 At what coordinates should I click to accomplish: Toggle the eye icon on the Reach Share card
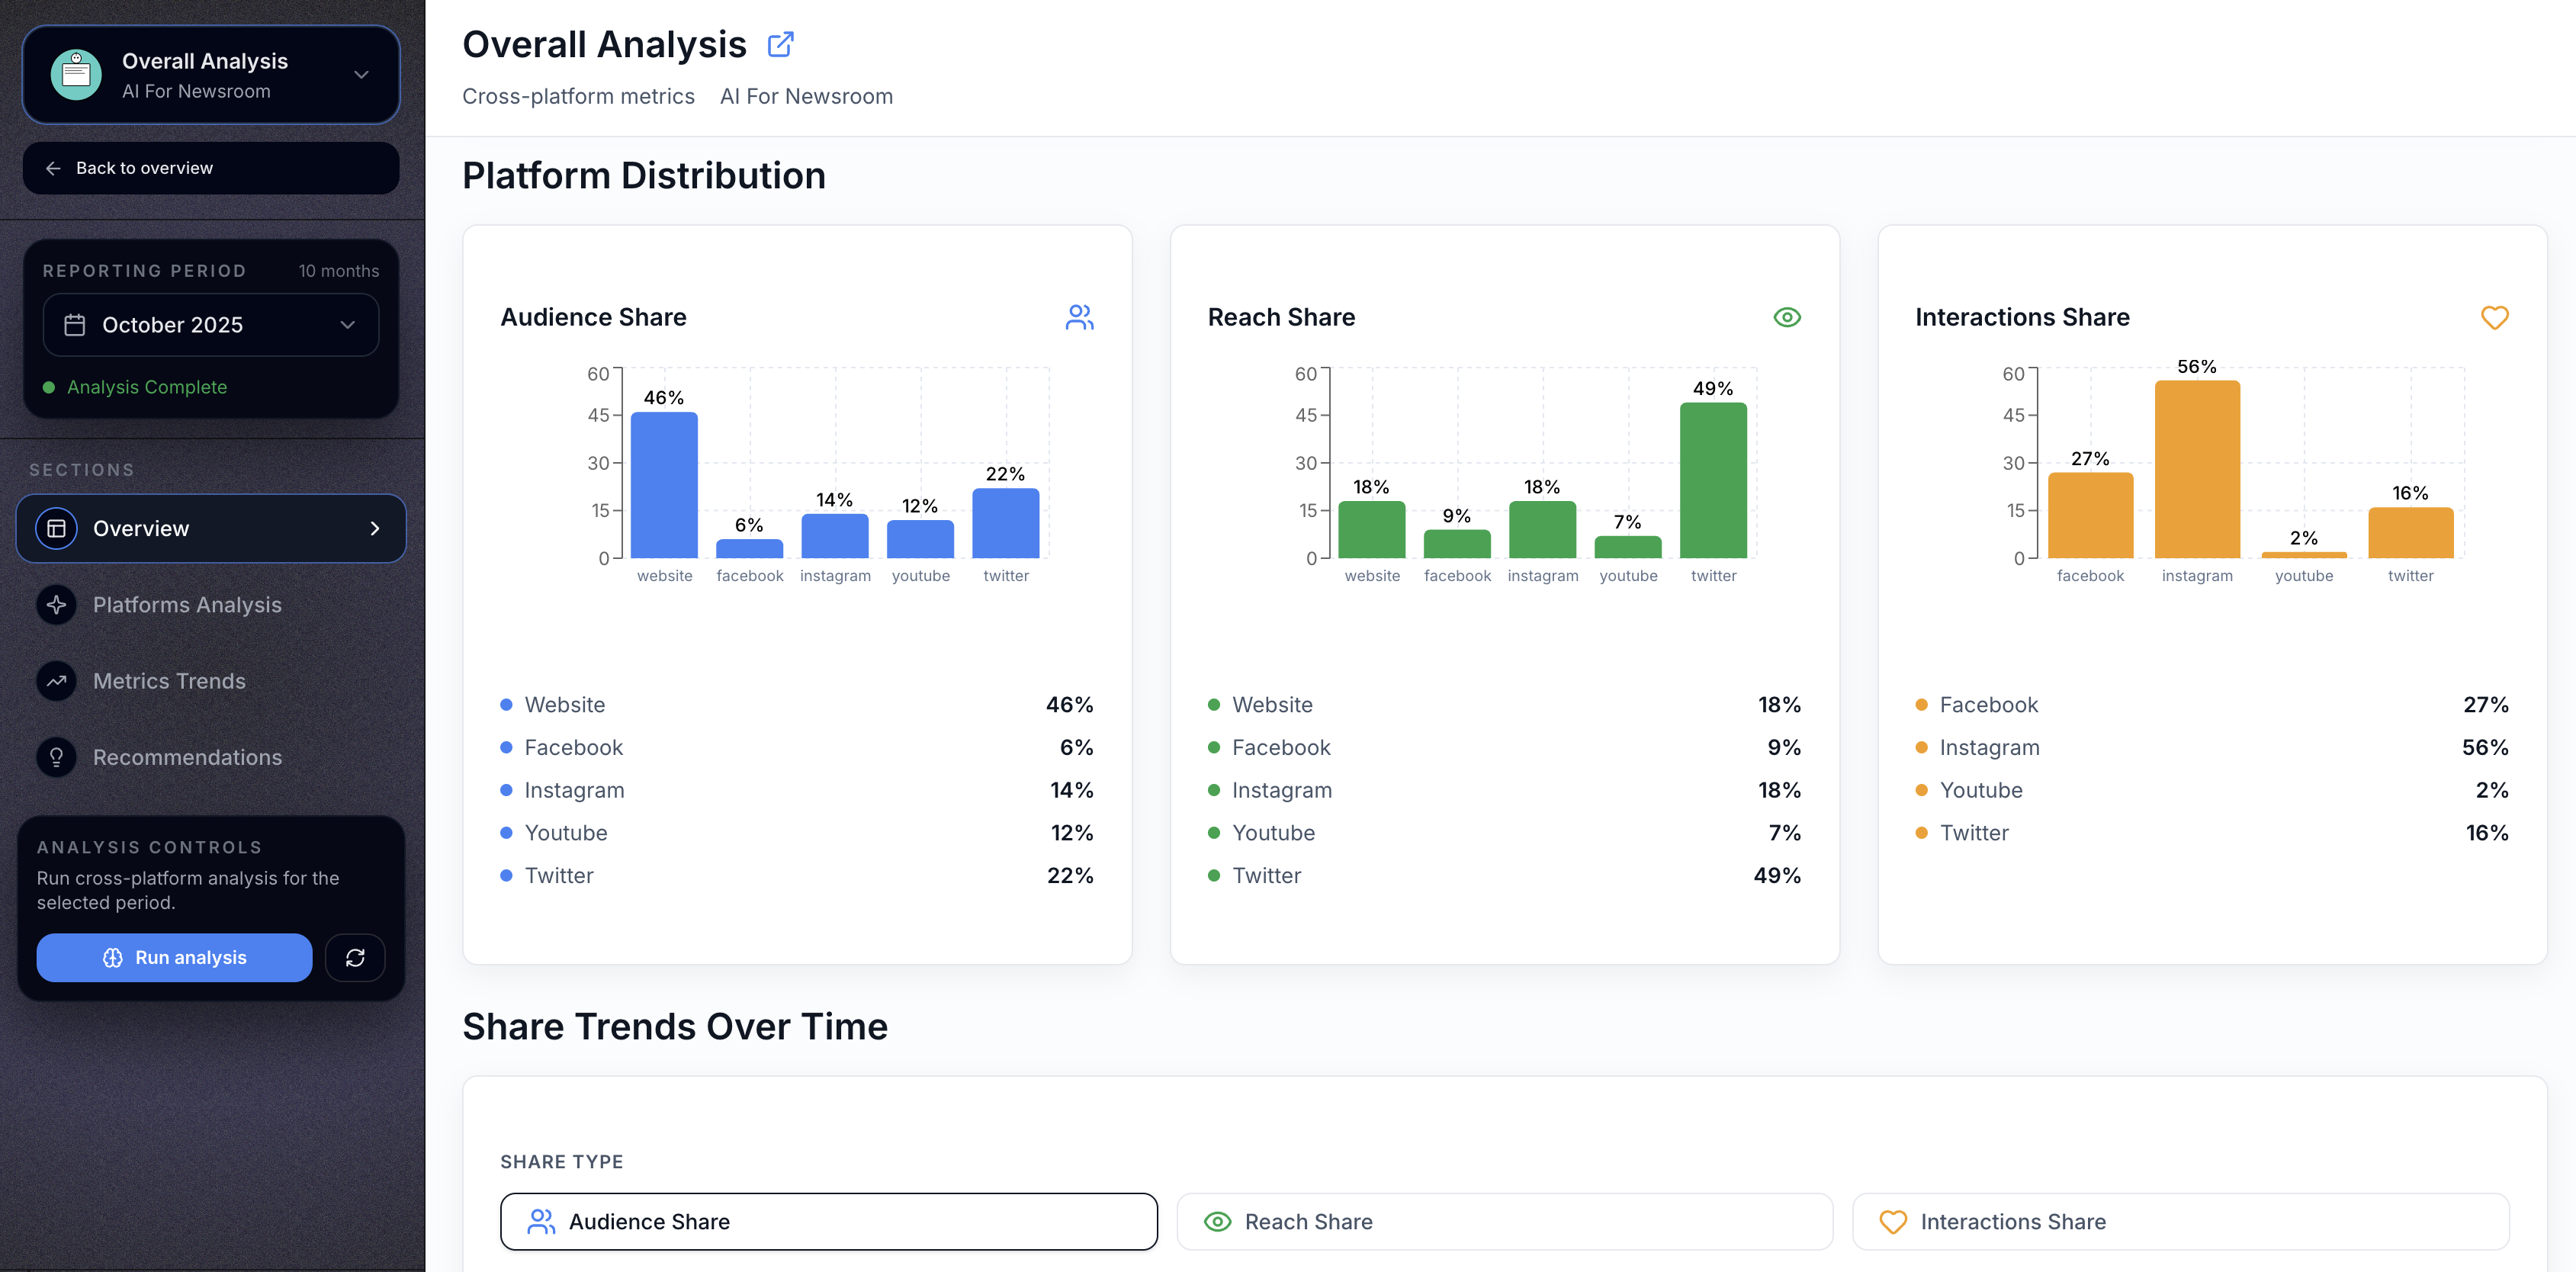point(1787,316)
